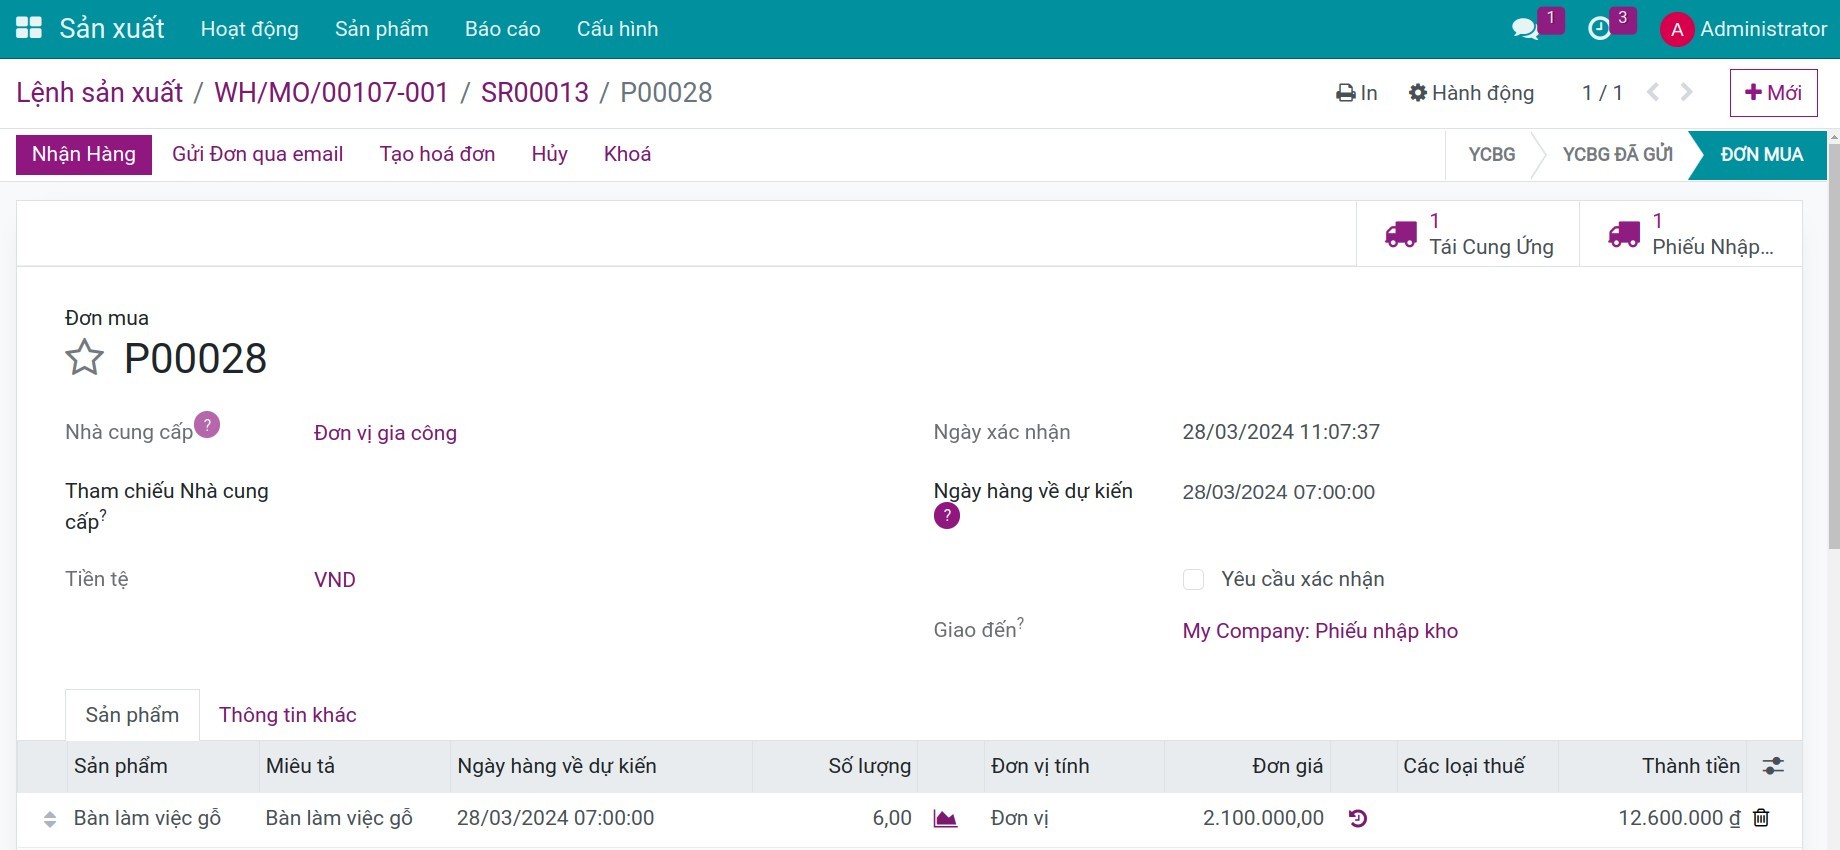Click the price history icon next to 2.100.000,00
Screen dimensions: 1840x850
[x=1357, y=818]
